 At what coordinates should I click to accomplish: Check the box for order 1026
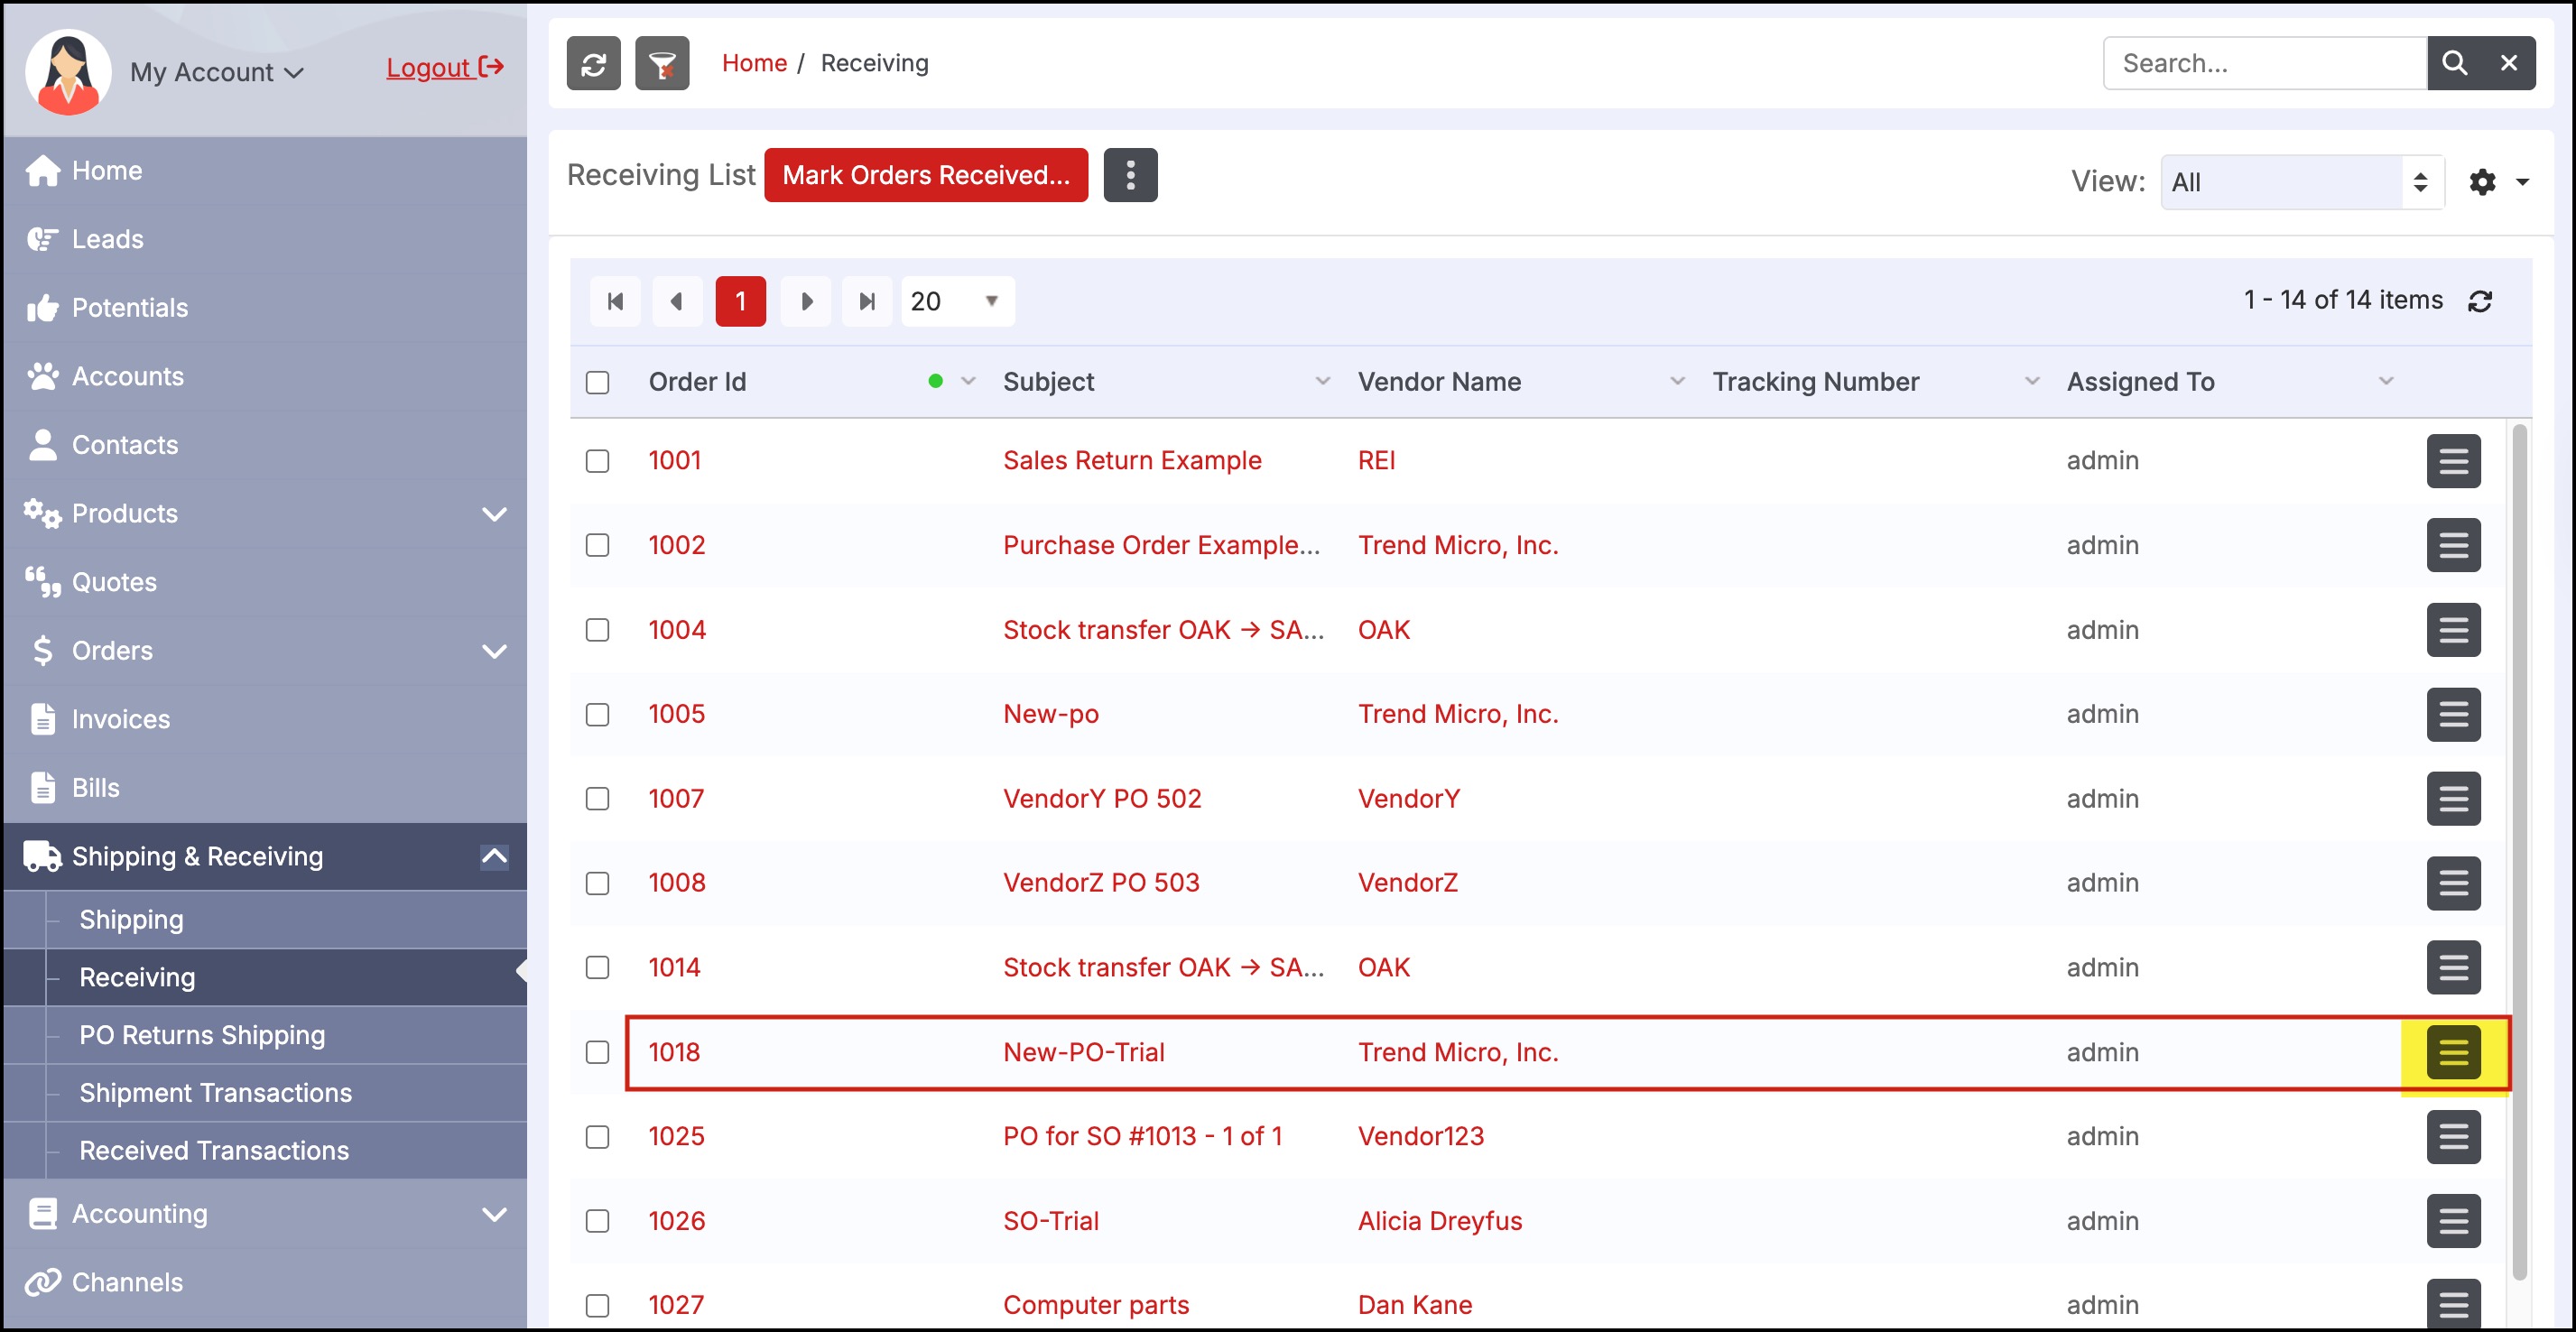coord(597,1221)
